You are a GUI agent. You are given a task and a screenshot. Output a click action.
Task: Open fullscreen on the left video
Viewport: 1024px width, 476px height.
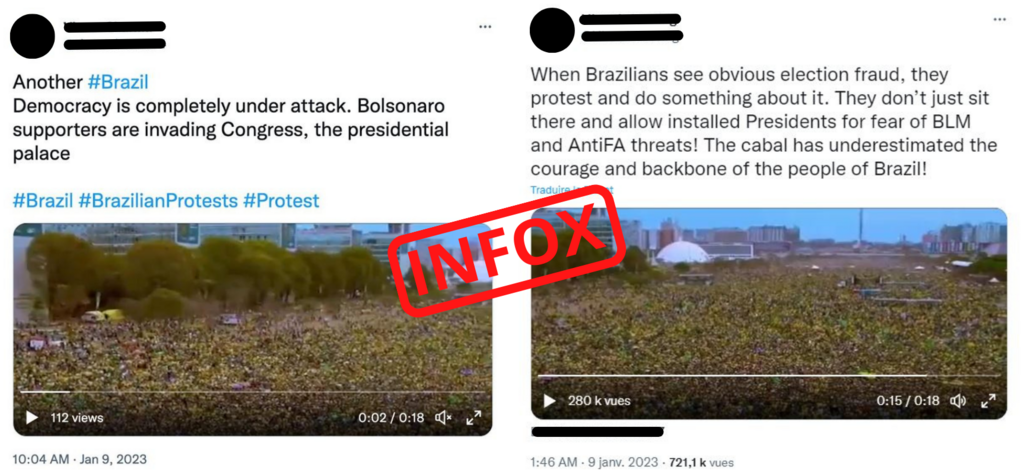(x=473, y=417)
